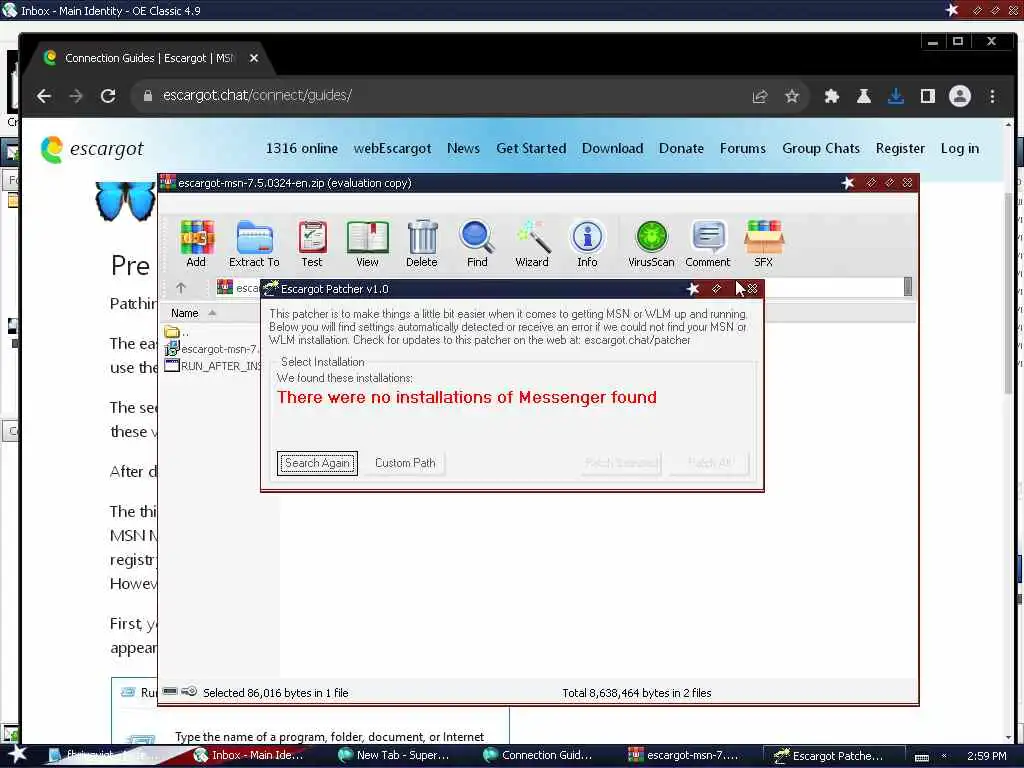Click taskbar escargot-msn-7 WinRAR button
1024x768 pixels.
(x=684, y=756)
